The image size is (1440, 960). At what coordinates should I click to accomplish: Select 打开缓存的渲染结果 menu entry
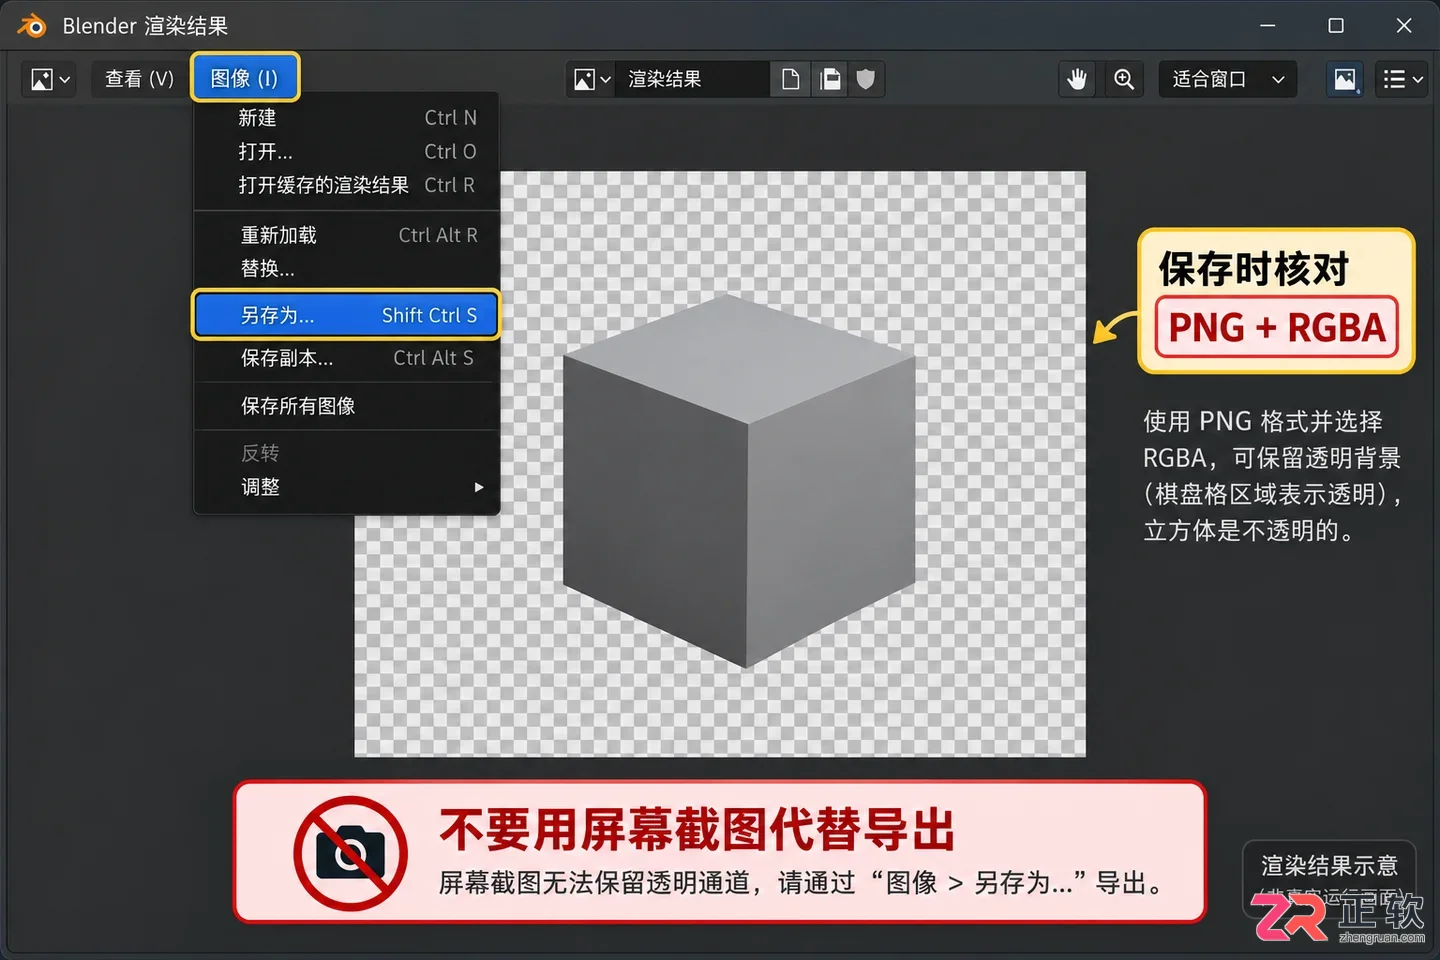pos(346,185)
